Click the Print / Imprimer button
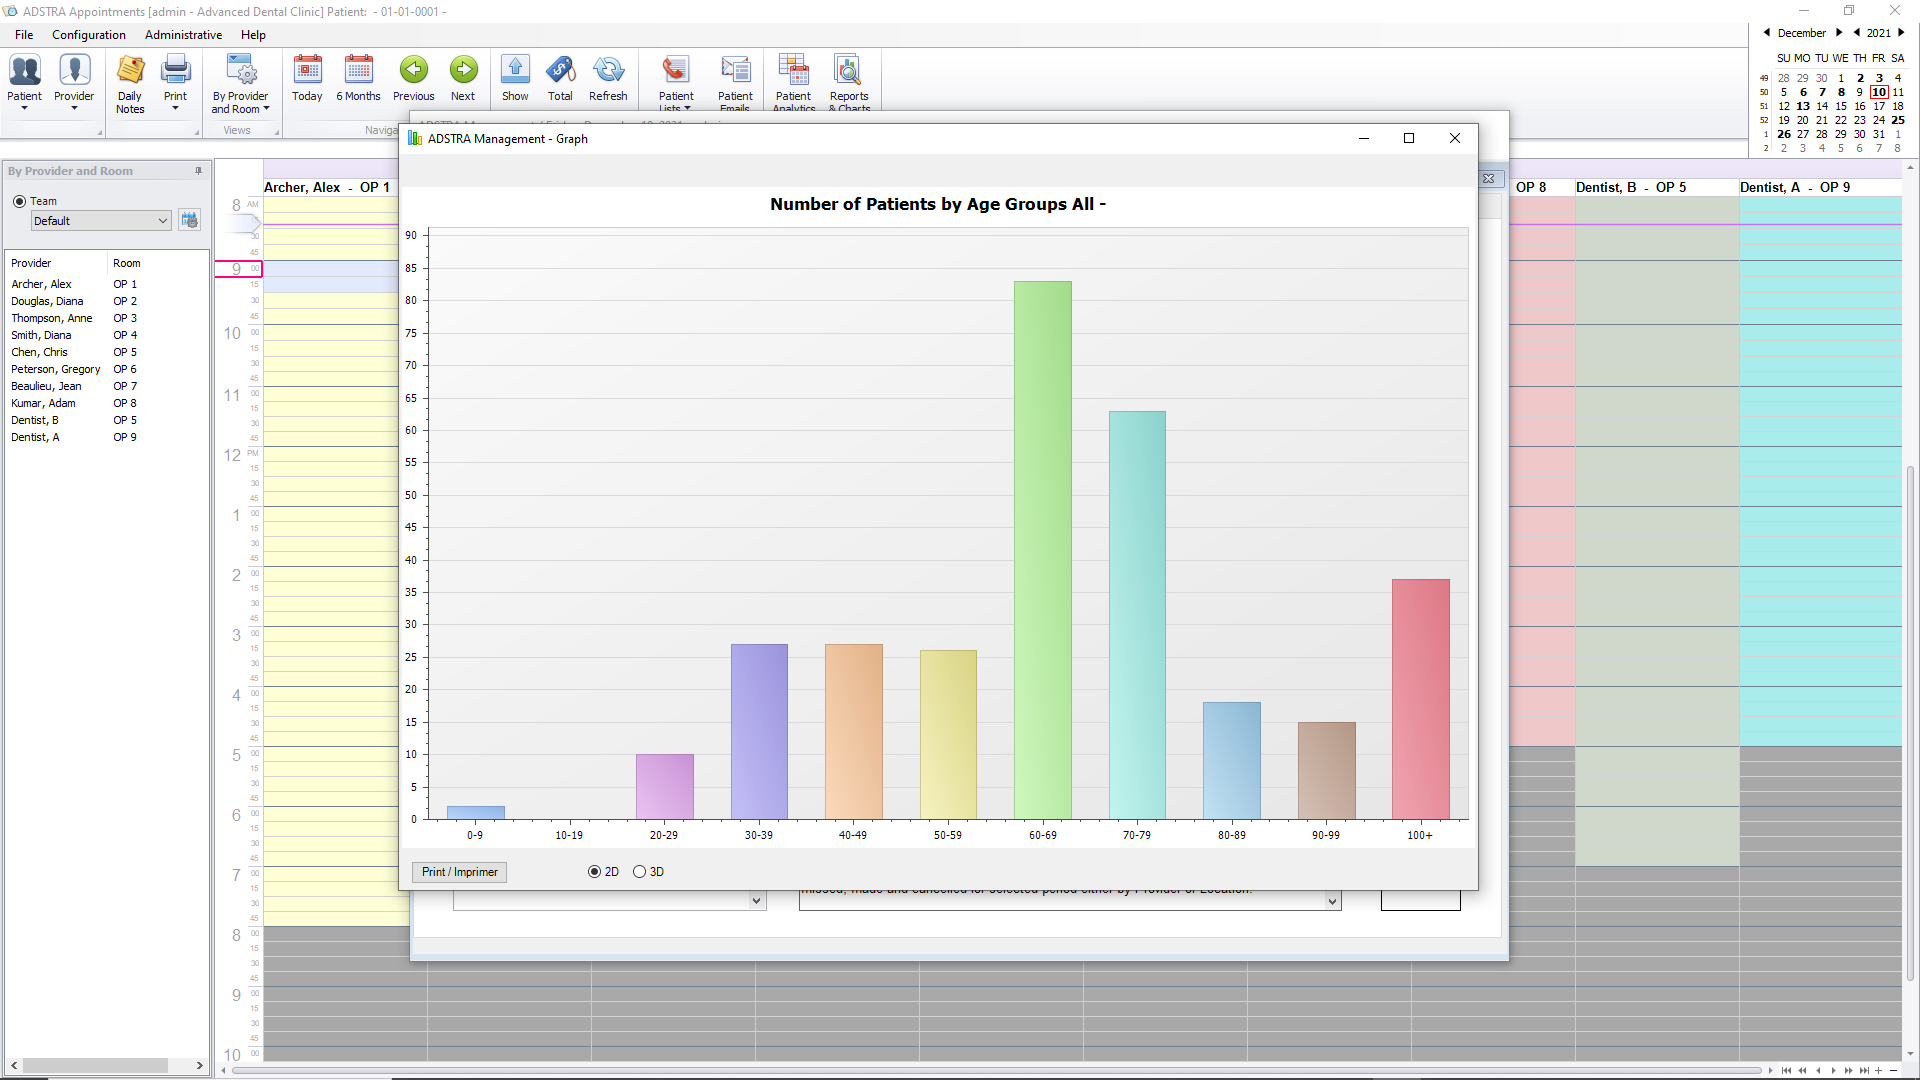Image resolution: width=1920 pixels, height=1080 pixels. tap(458, 871)
